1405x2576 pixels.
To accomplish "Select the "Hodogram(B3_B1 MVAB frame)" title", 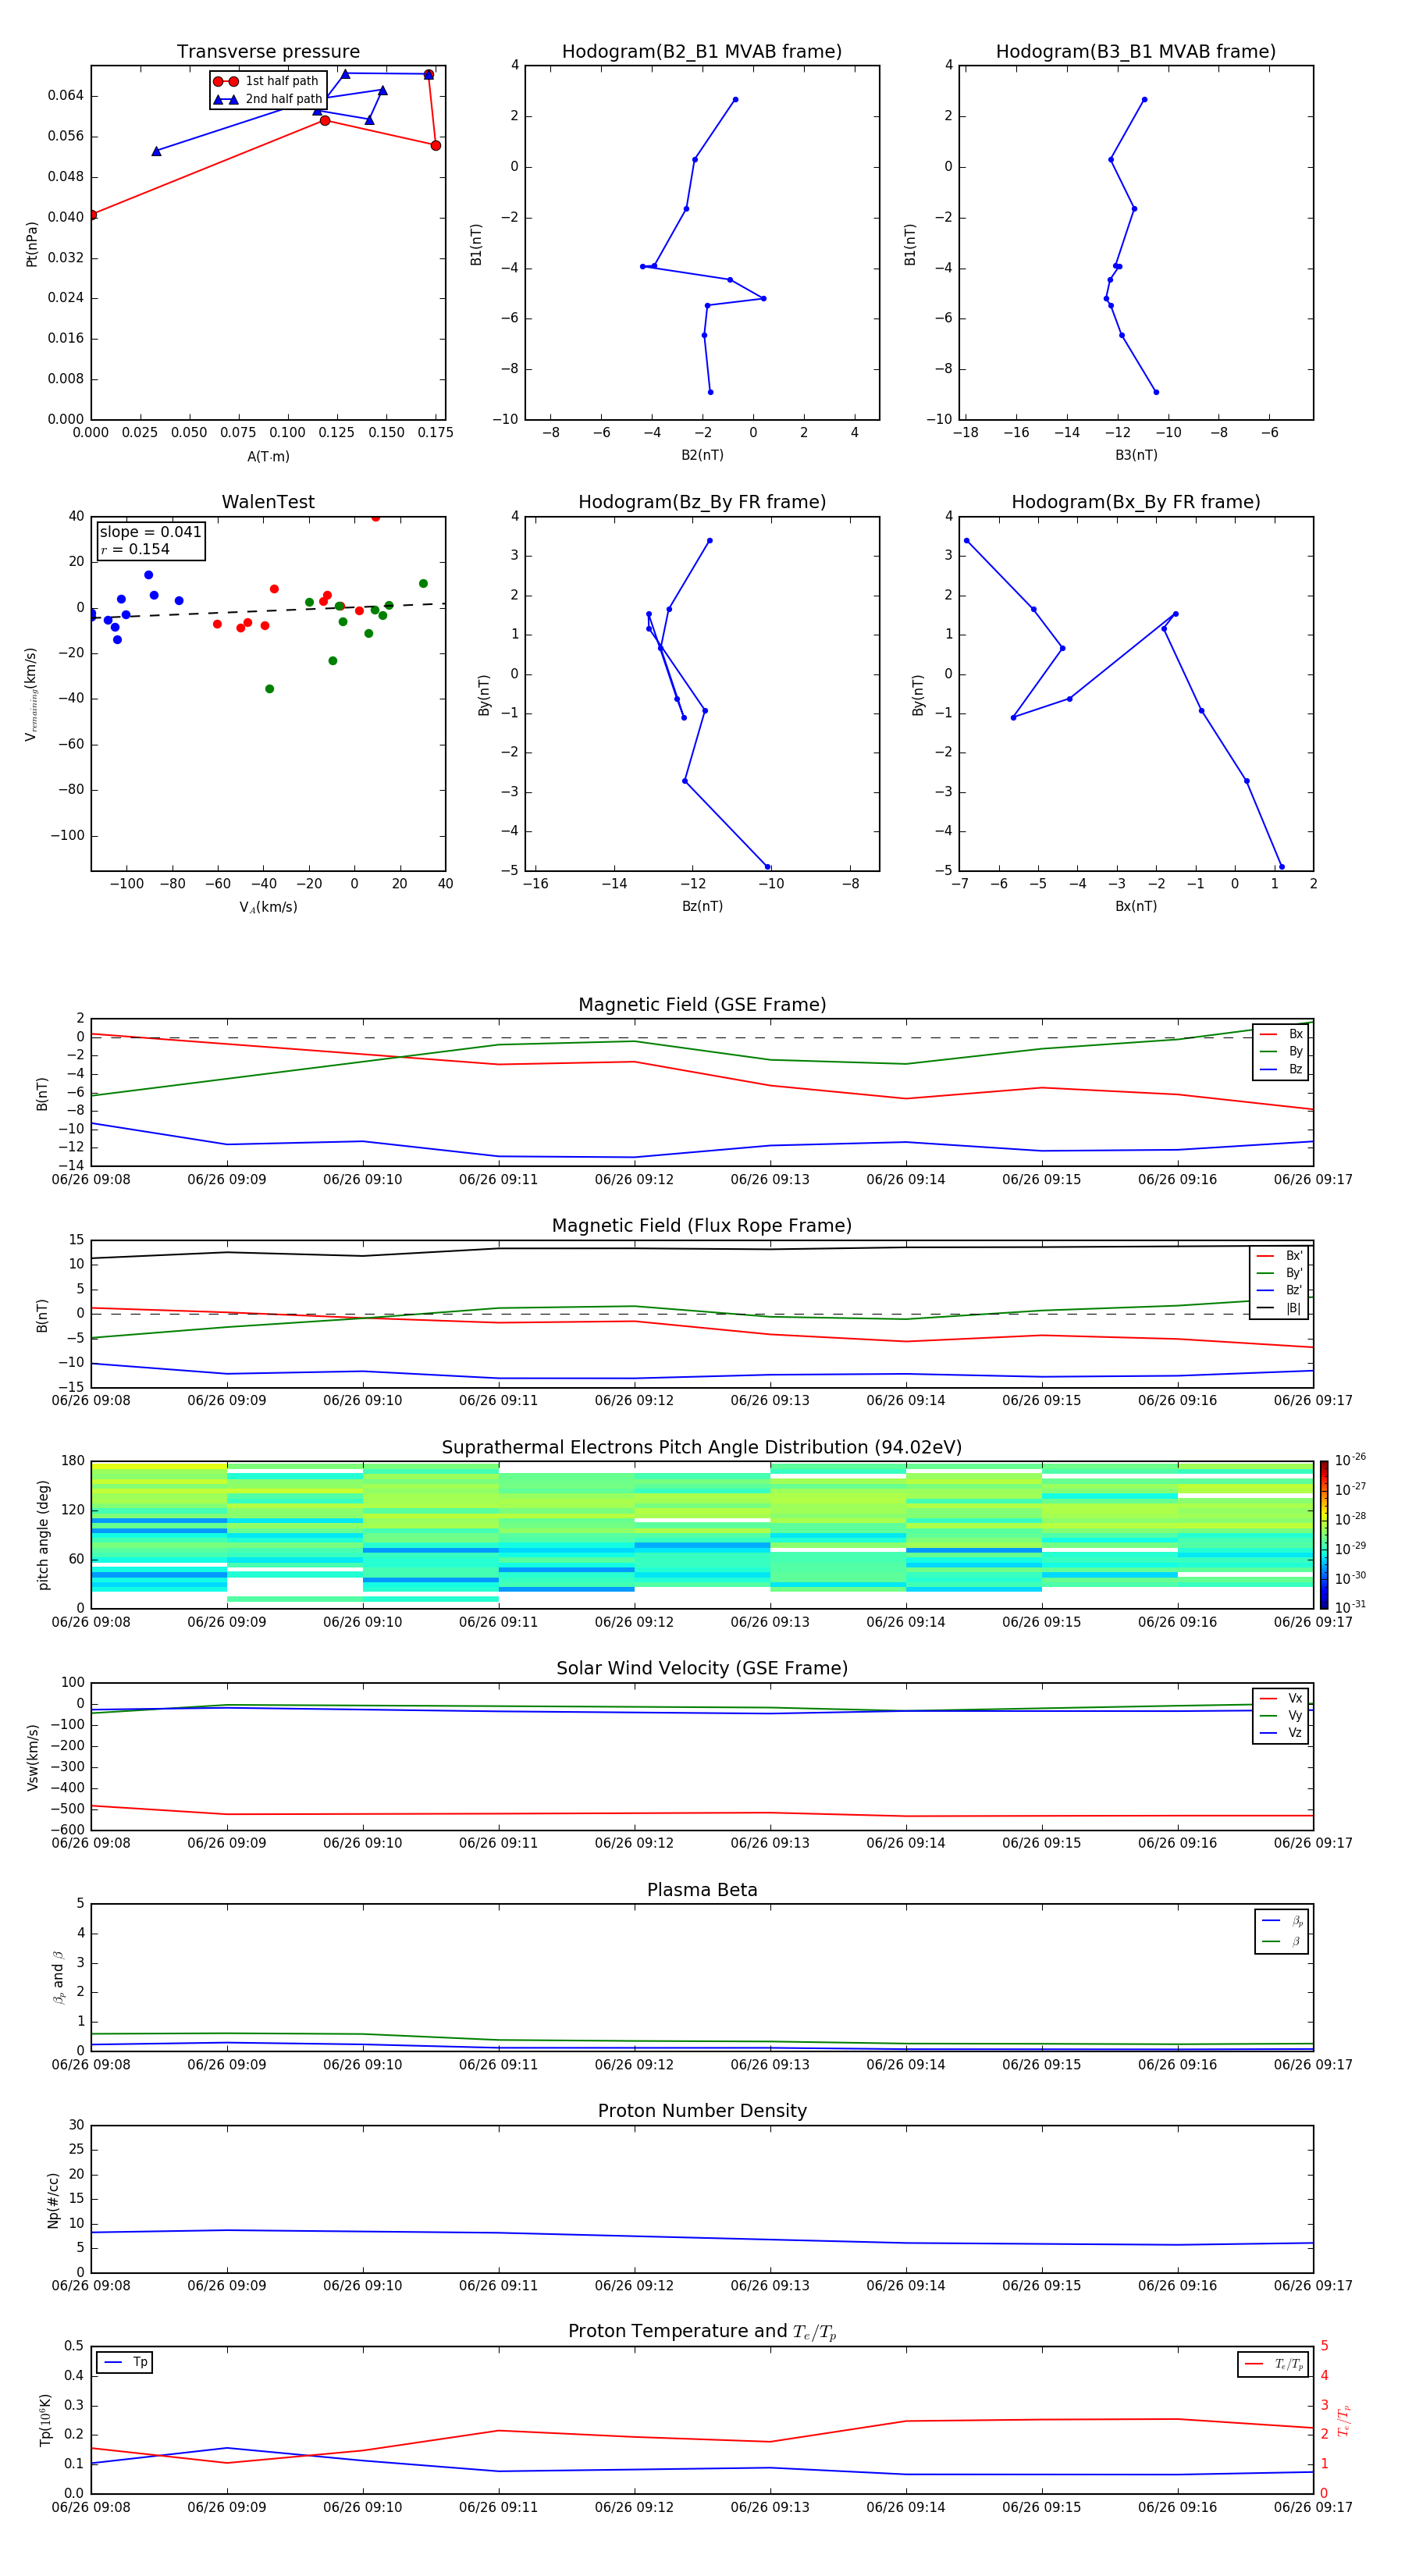I will click(1136, 52).
